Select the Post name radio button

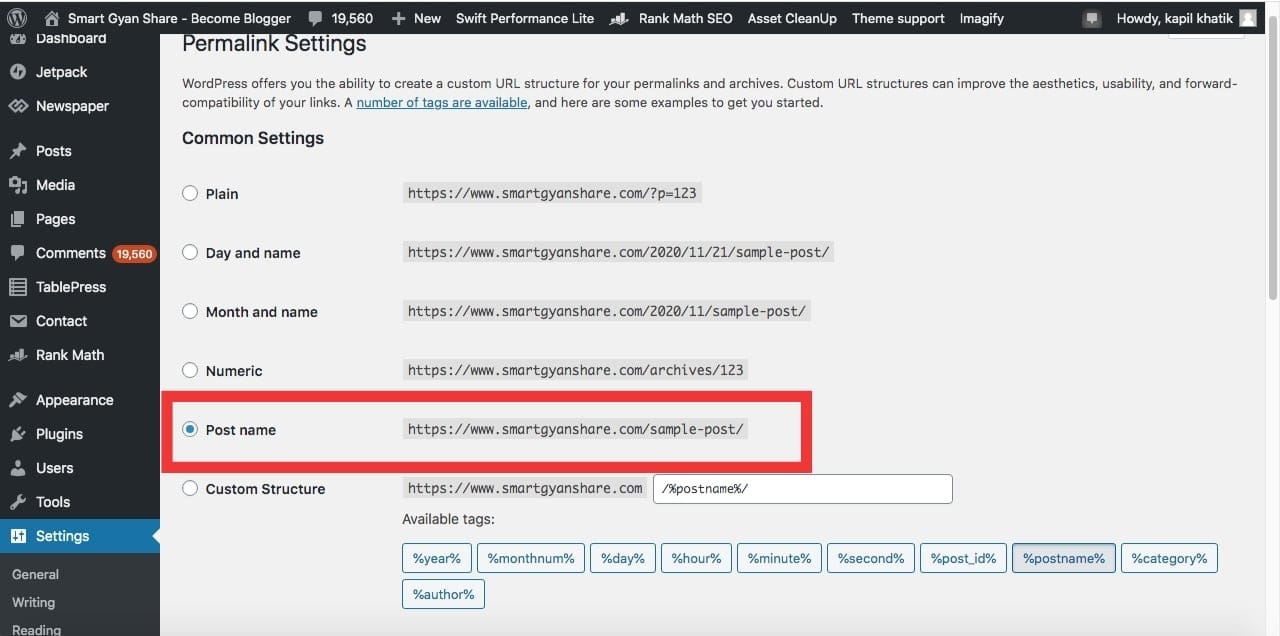(190, 429)
